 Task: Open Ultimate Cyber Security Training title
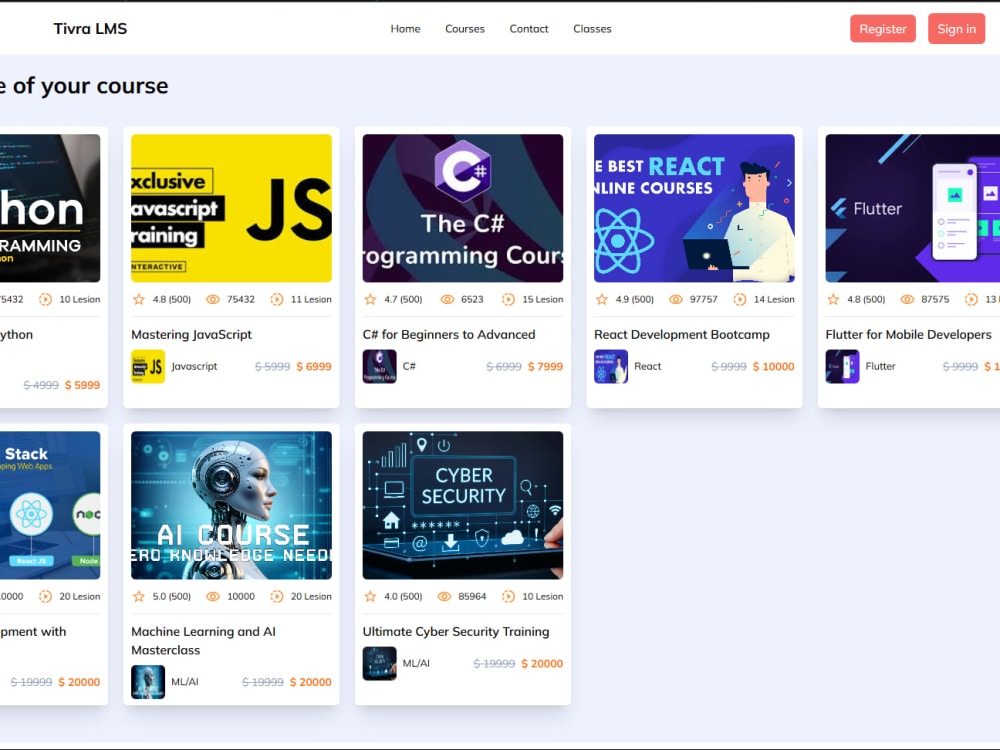coord(456,631)
